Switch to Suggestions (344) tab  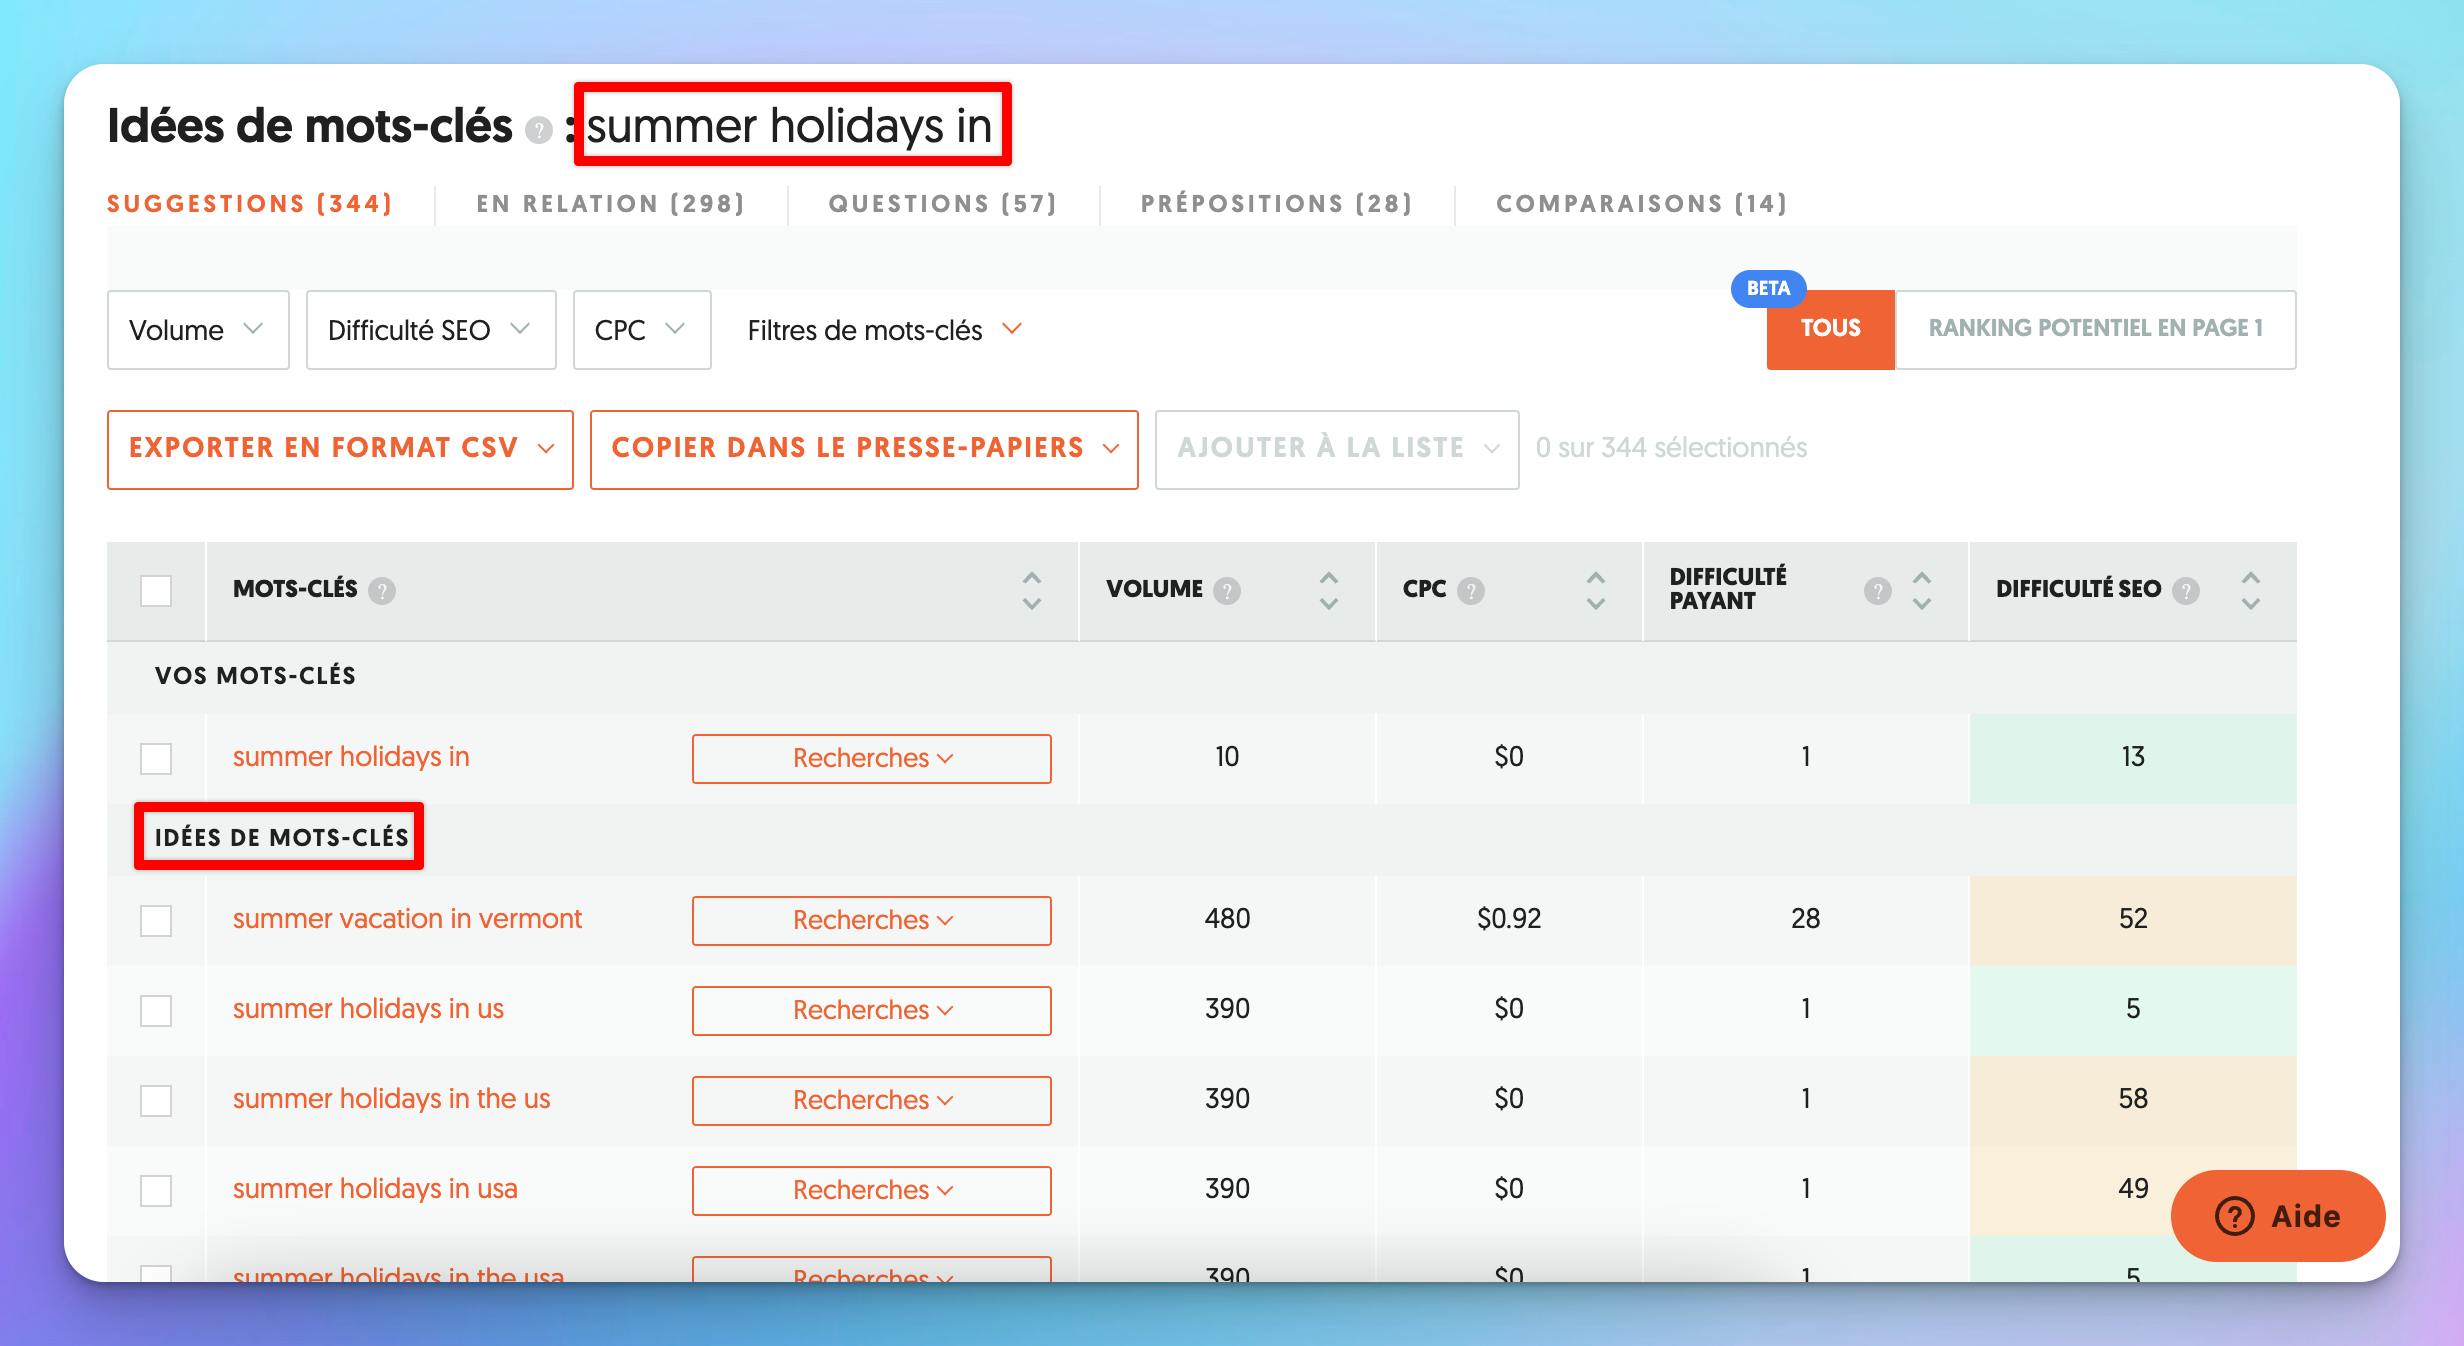tap(250, 204)
